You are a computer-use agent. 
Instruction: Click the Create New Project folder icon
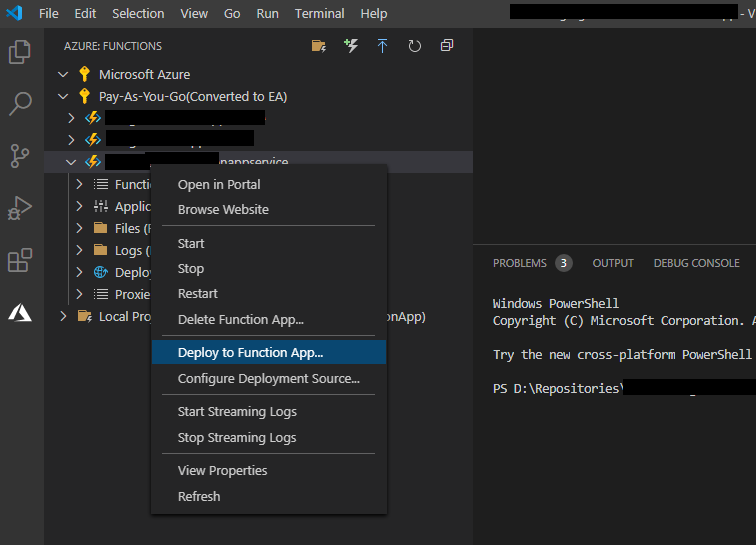pos(319,46)
